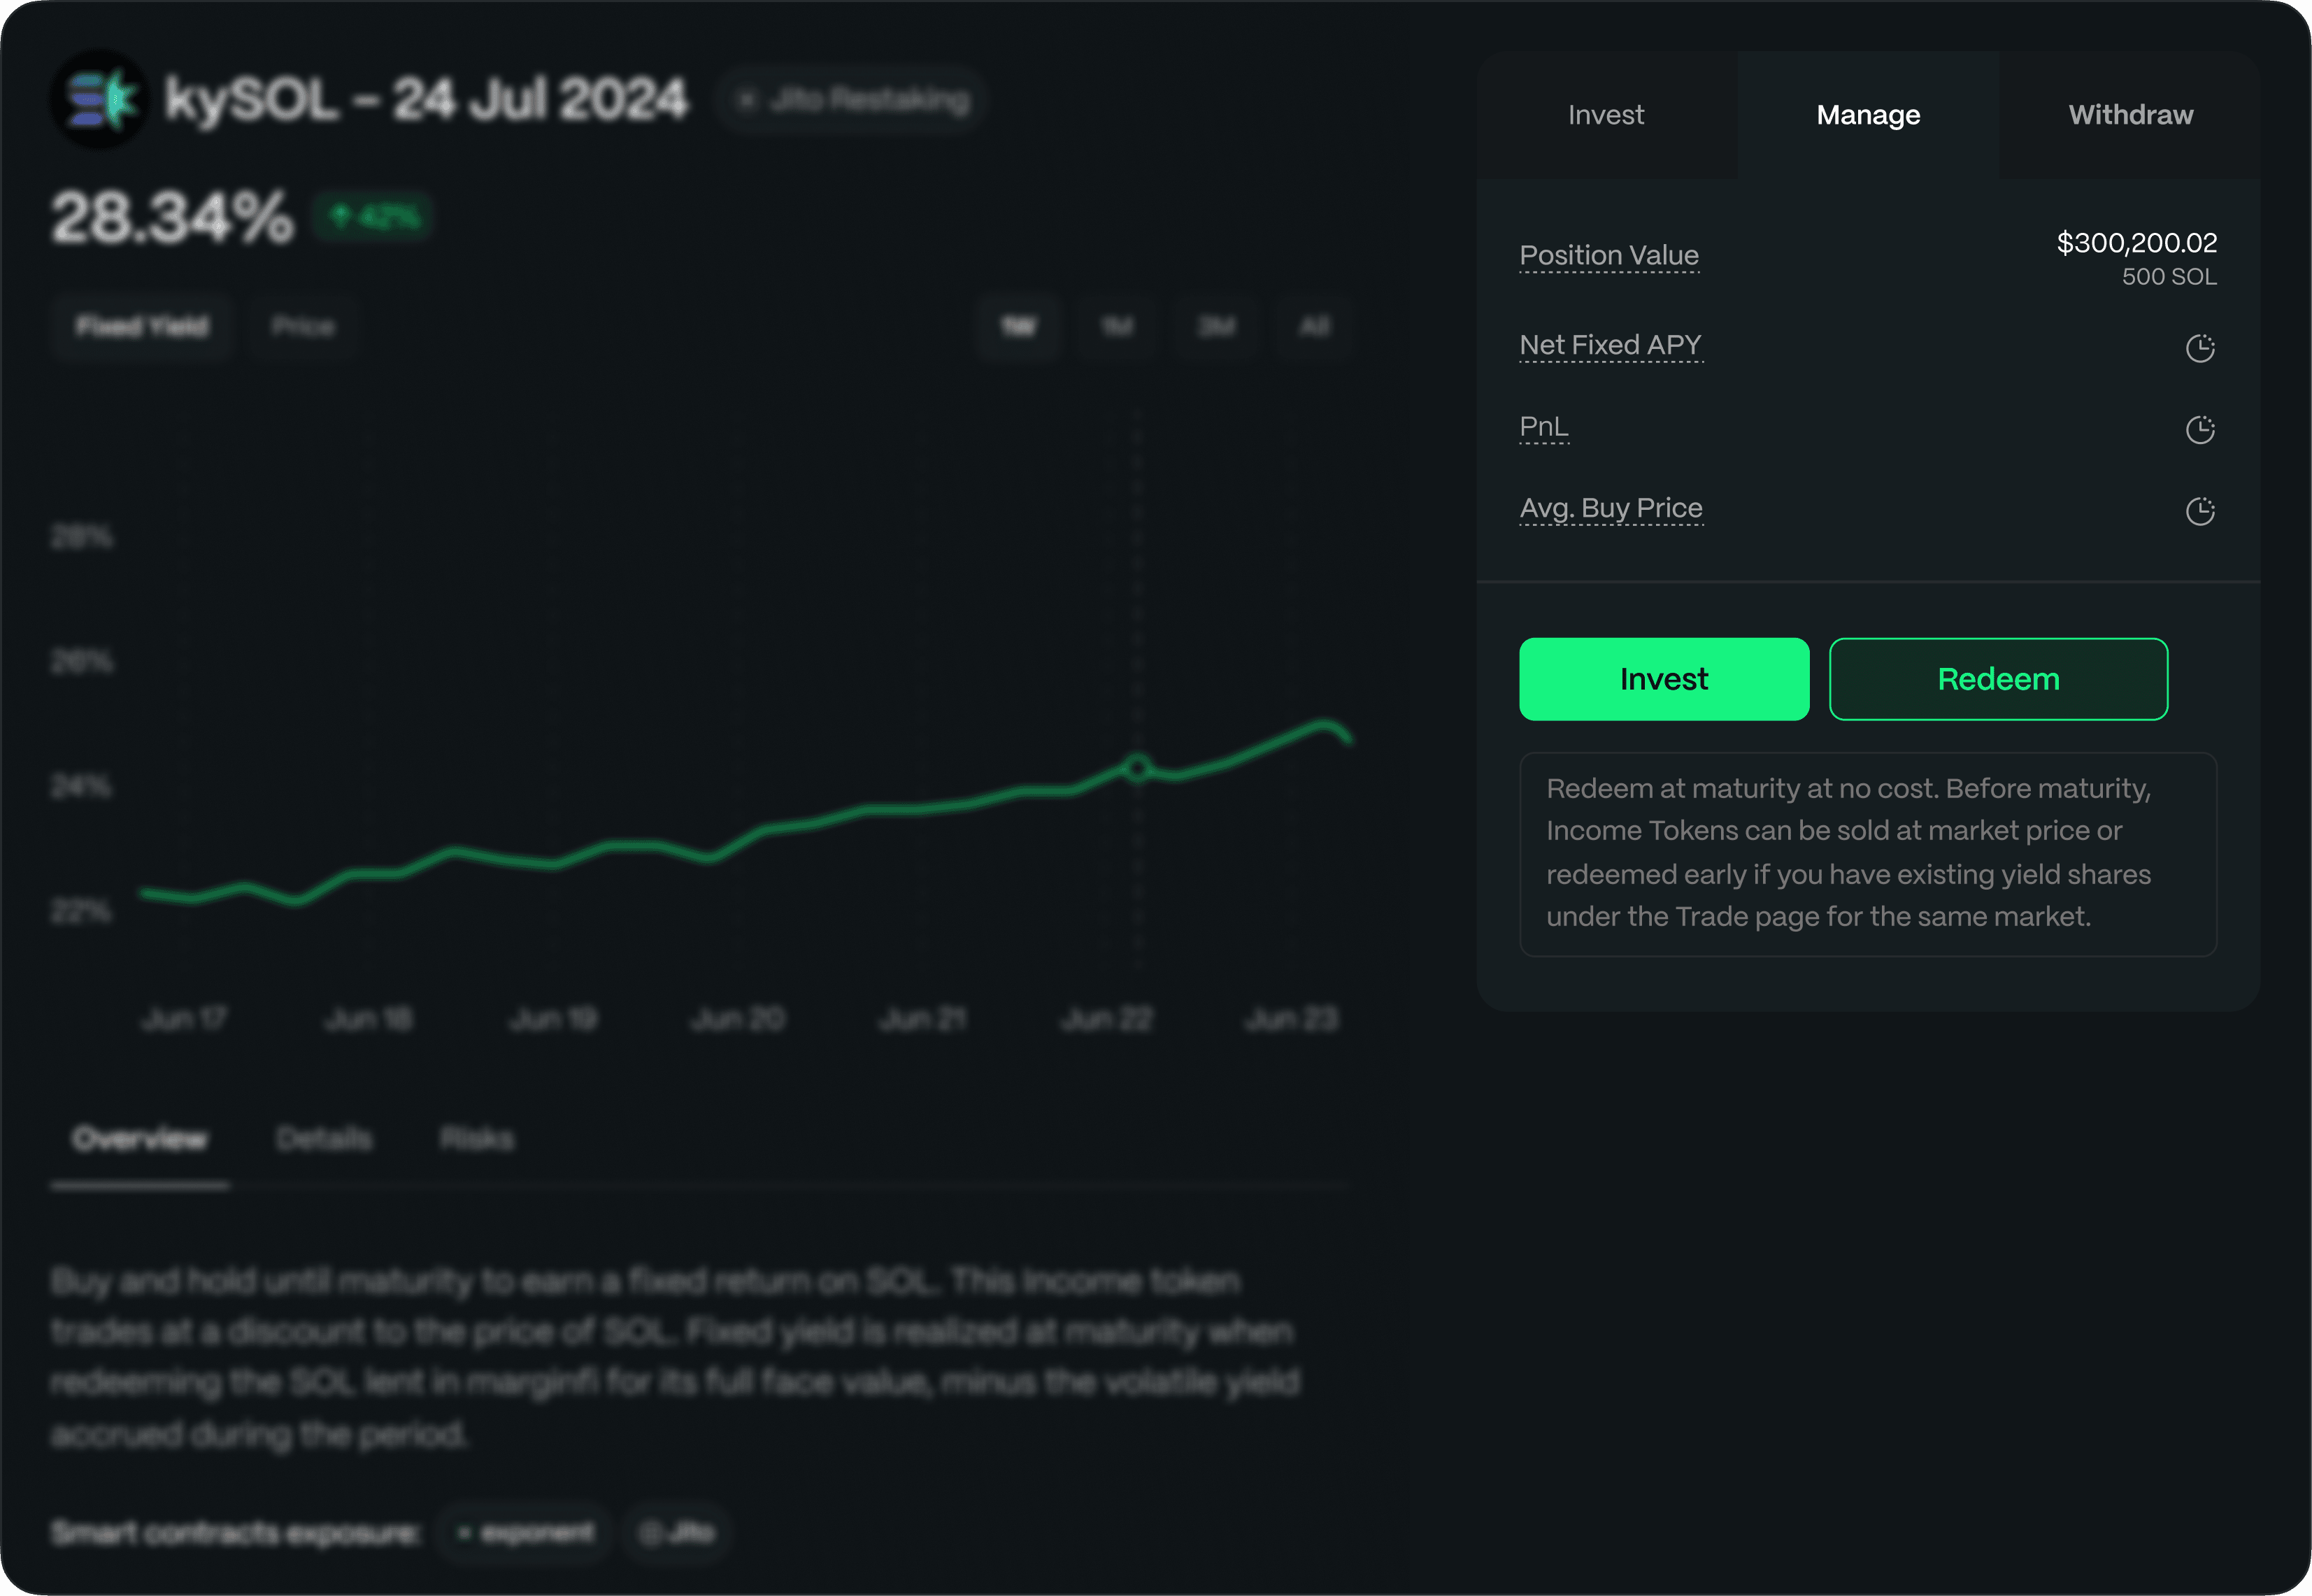Click the exponent smart contract chip
Image resolution: width=2312 pixels, height=1596 pixels.
coord(526,1532)
